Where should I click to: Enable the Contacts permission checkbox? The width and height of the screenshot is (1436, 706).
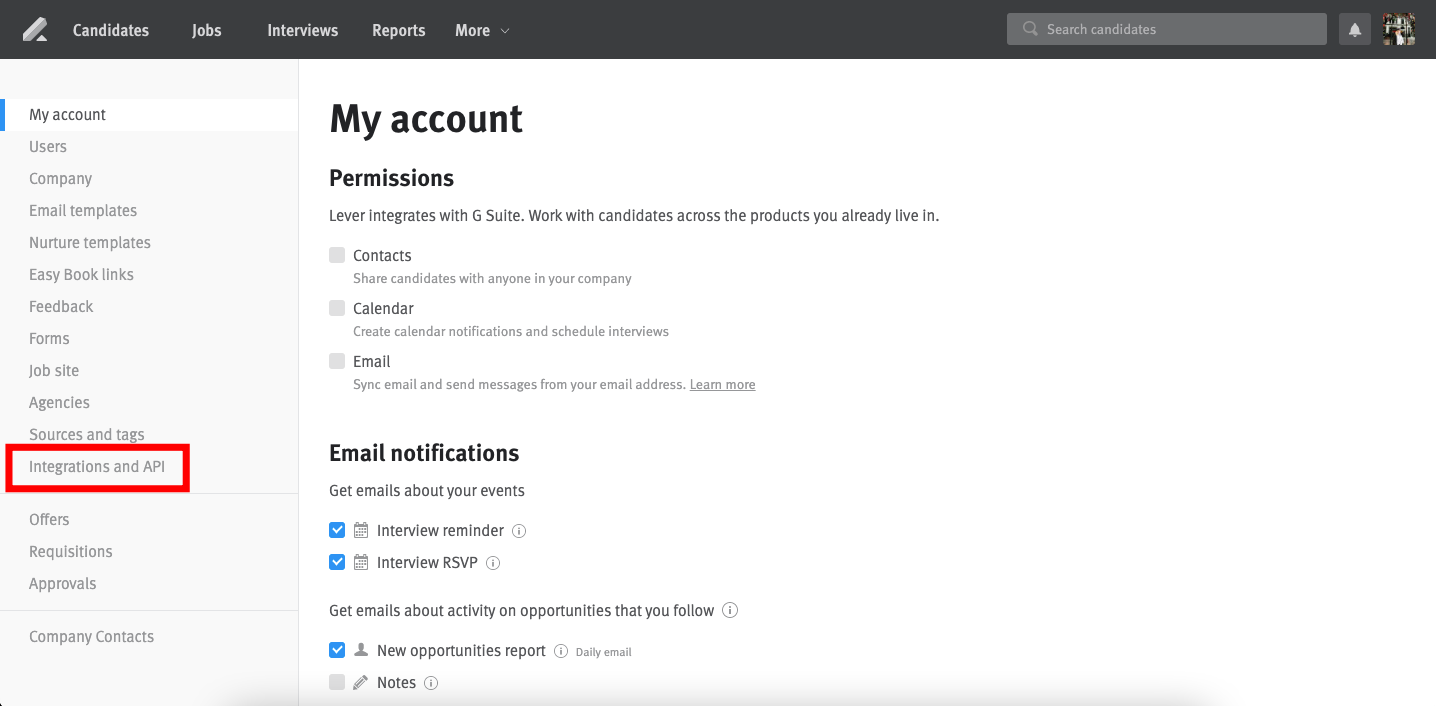click(x=337, y=255)
